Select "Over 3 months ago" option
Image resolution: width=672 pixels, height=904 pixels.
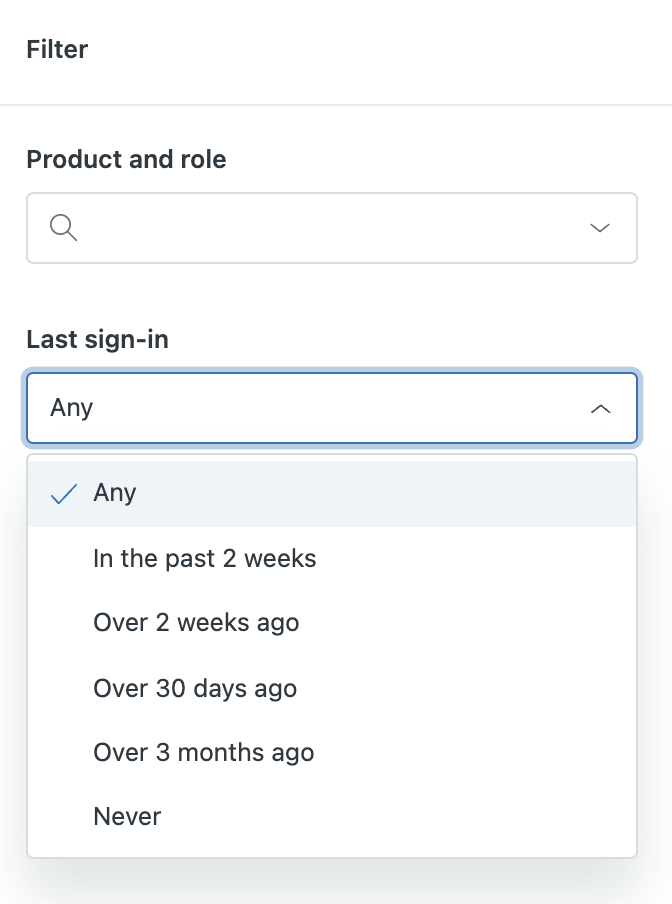tap(203, 752)
